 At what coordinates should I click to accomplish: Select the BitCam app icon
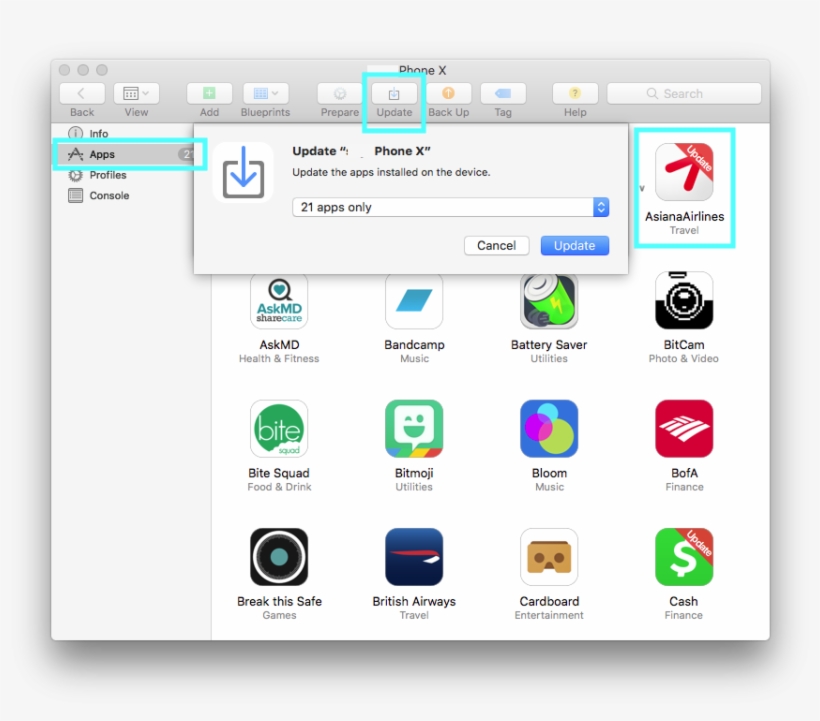coord(684,301)
